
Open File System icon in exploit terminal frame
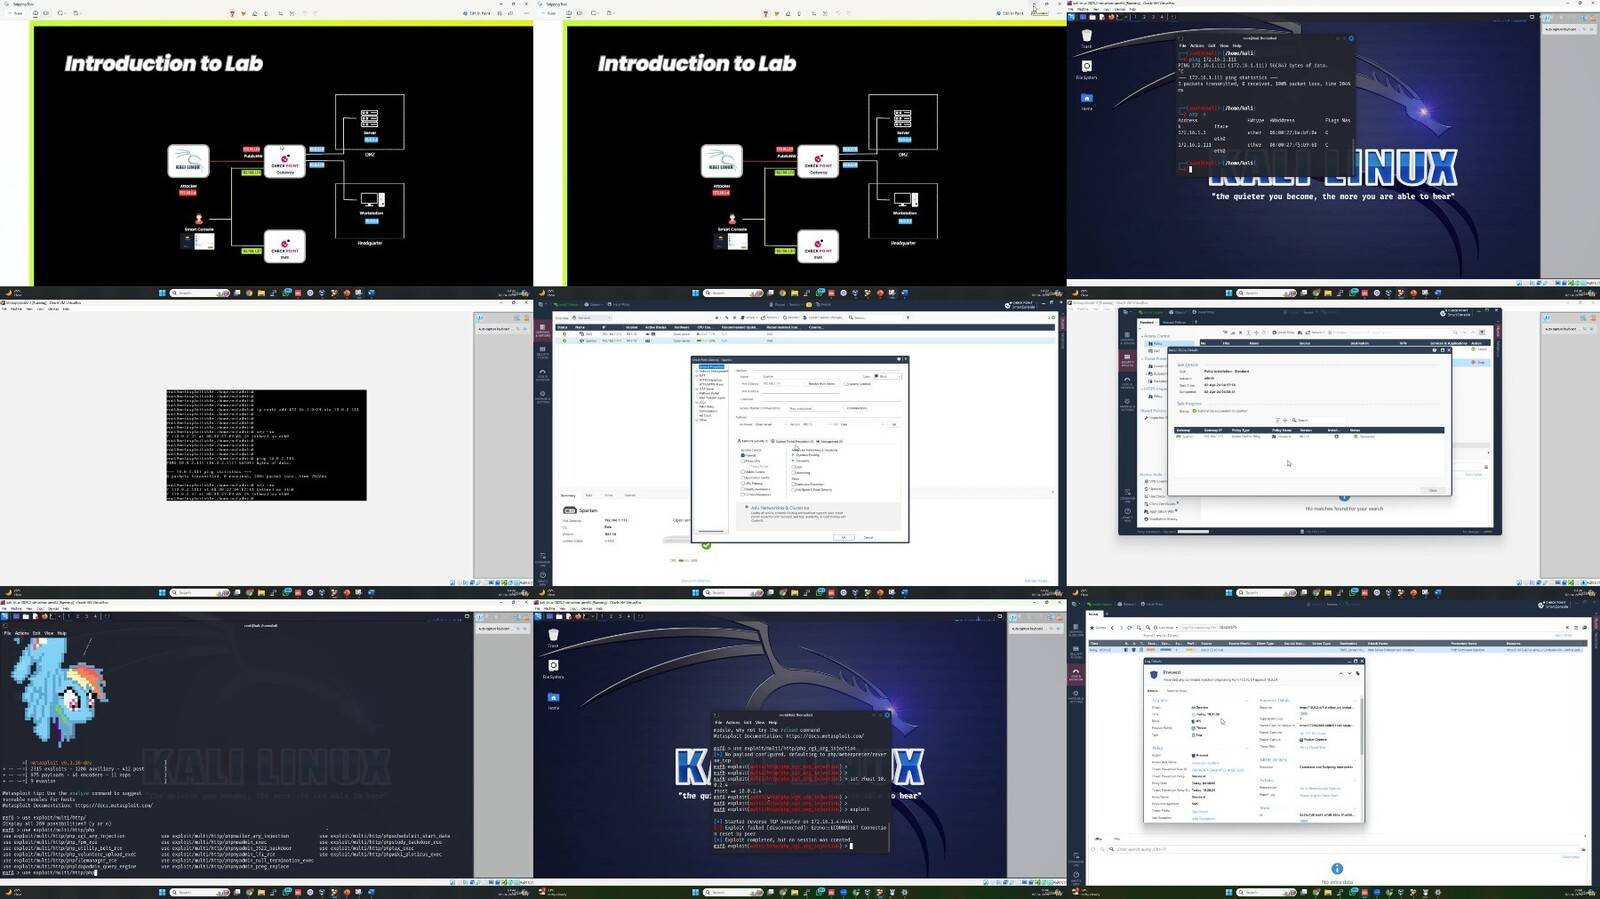553,667
